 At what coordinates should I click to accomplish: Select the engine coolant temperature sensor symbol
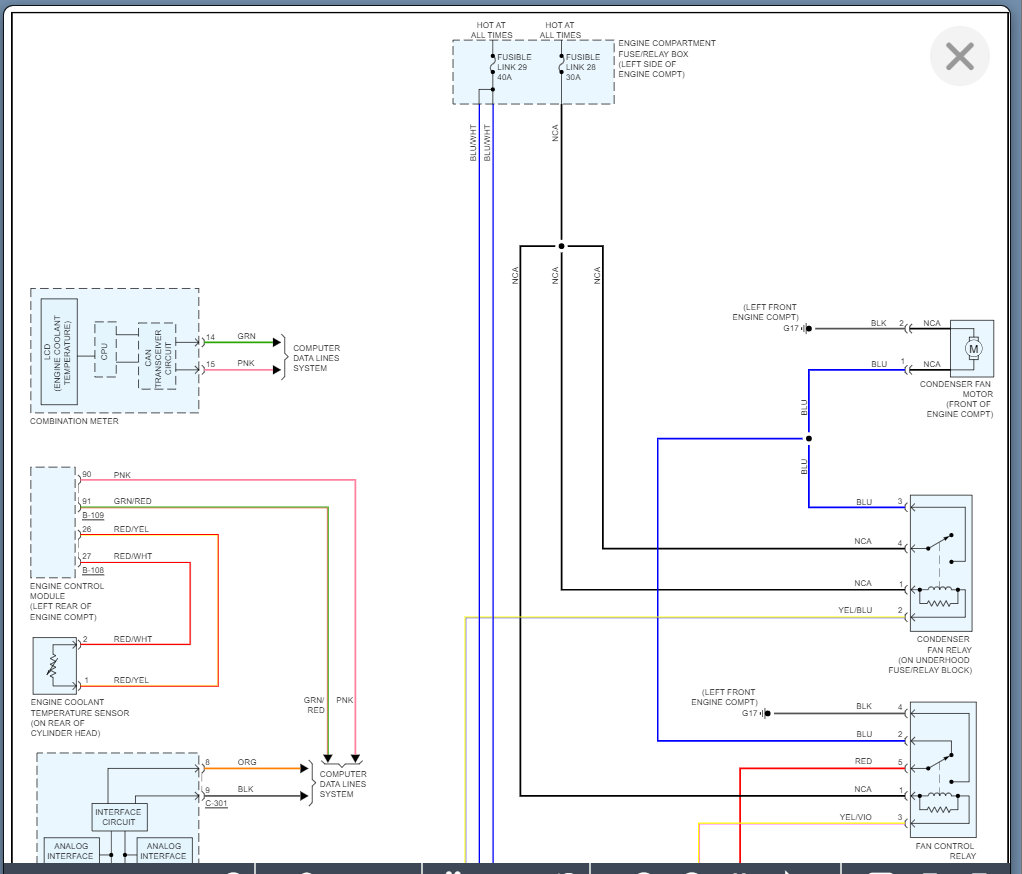53,666
